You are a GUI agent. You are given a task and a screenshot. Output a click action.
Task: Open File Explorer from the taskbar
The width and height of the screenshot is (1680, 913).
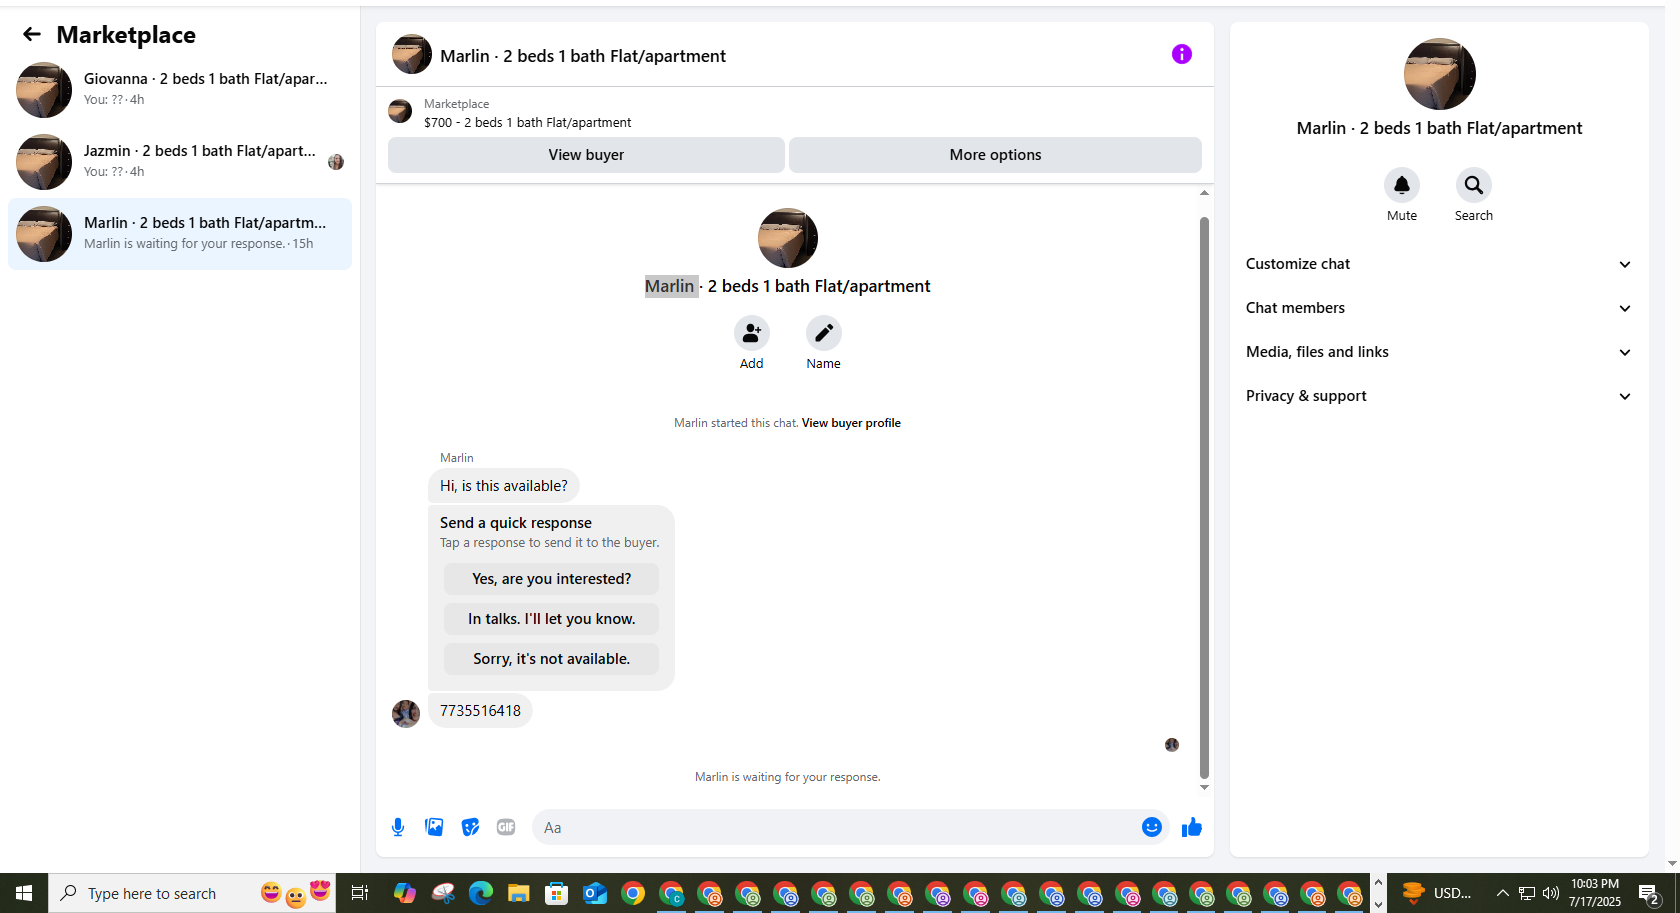coord(518,893)
